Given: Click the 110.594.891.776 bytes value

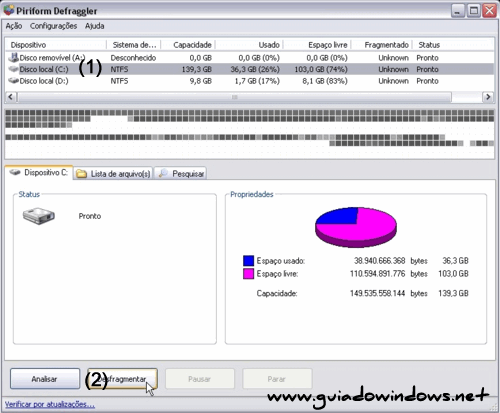Looking at the screenshot, I should [x=377, y=274].
